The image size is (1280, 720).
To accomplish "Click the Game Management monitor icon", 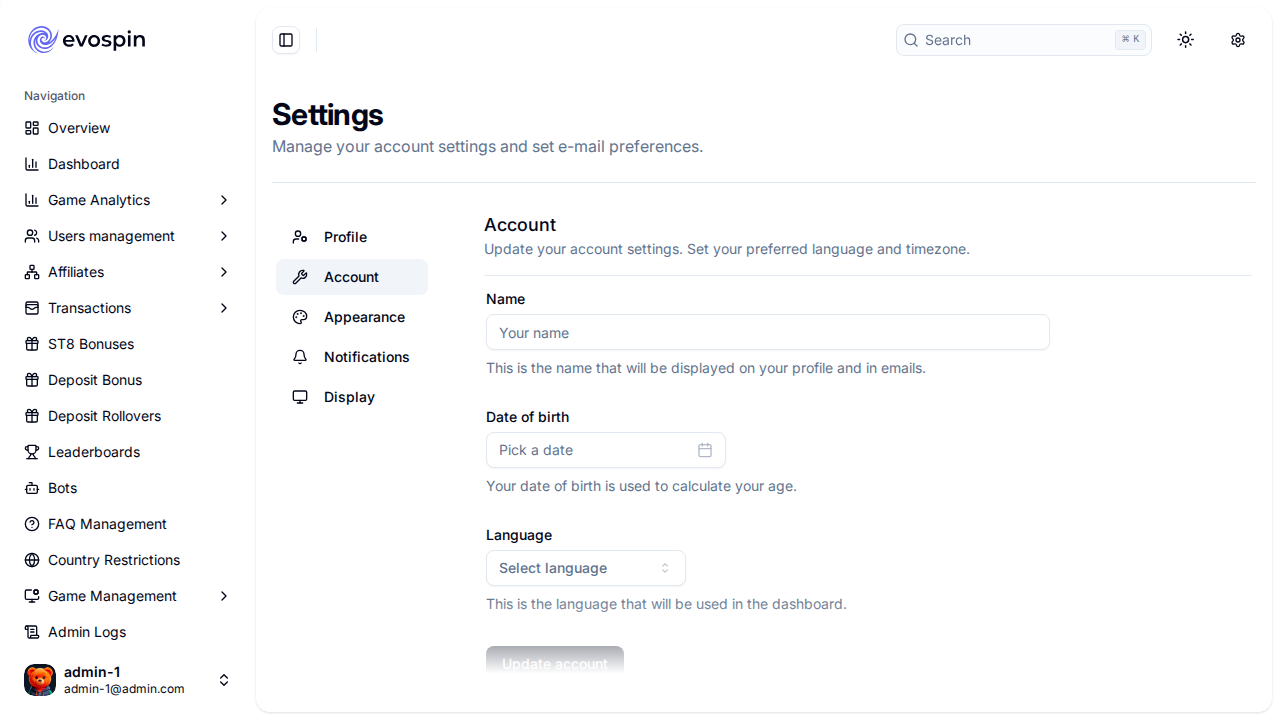I will [32, 596].
